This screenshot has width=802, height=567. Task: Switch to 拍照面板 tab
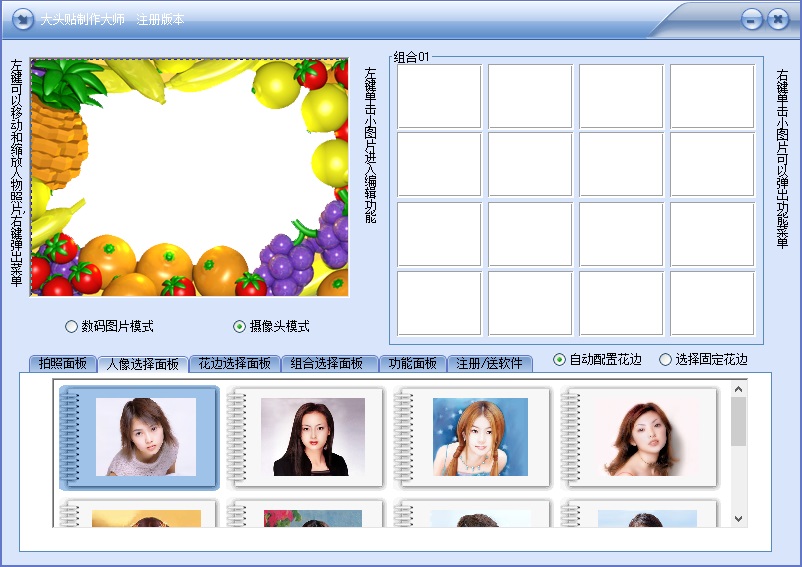63,364
